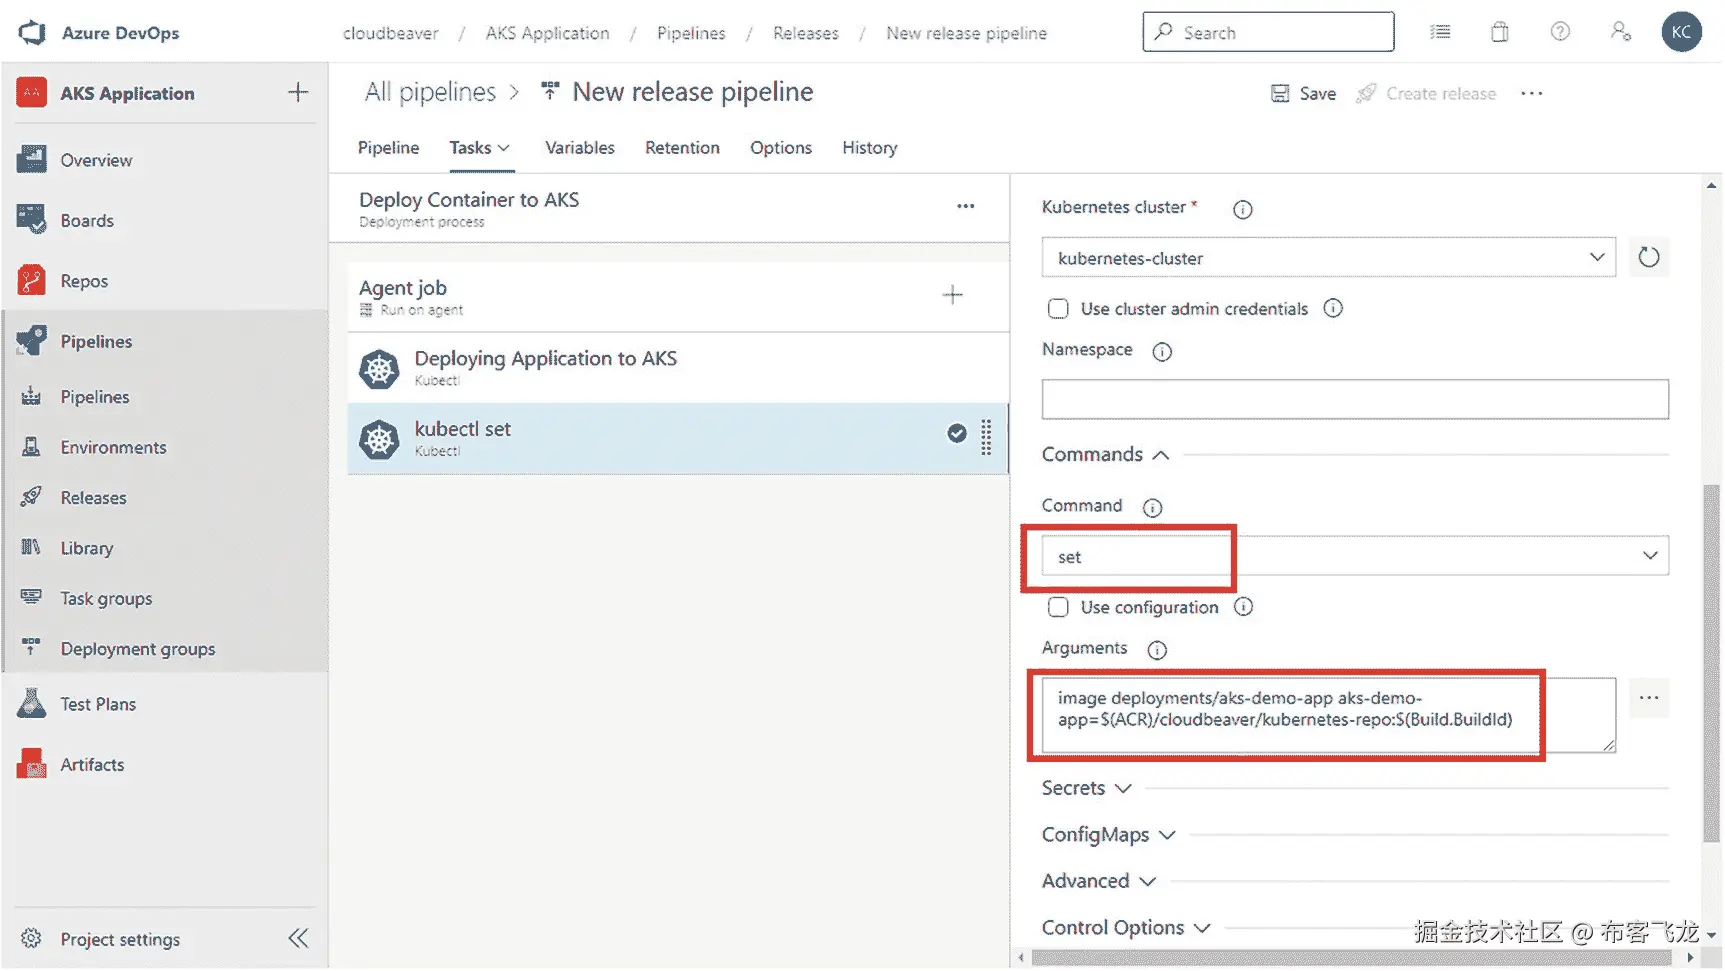The height and width of the screenshot is (971, 1725).
Task: Switch to the Retention tab
Action: (x=682, y=148)
